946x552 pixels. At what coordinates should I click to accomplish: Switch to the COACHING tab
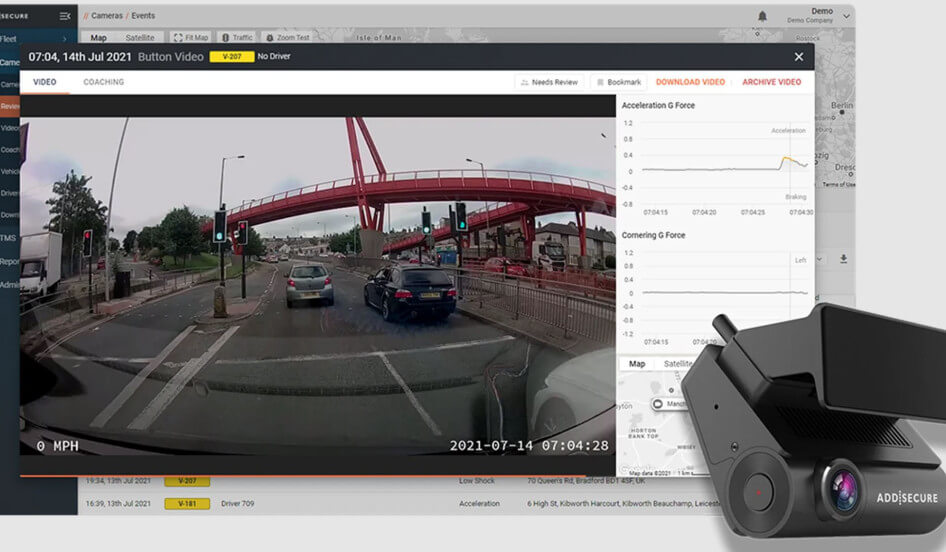tap(104, 82)
